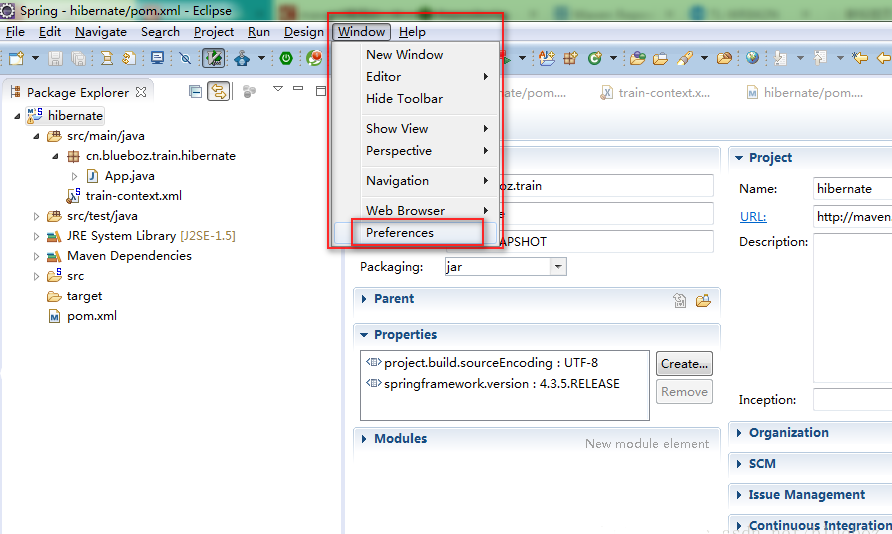Click the project Name field containing hibernate
The height and width of the screenshot is (534, 892).
tap(853, 189)
